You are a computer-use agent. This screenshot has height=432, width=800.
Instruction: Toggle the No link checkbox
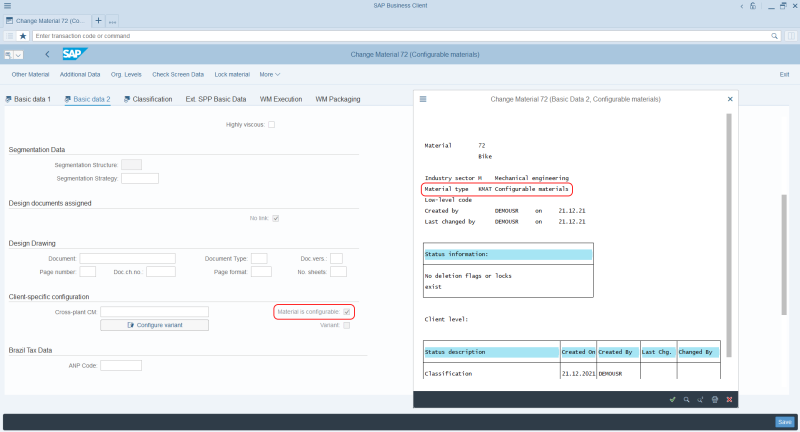pyautogui.click(x=276, y=218)
